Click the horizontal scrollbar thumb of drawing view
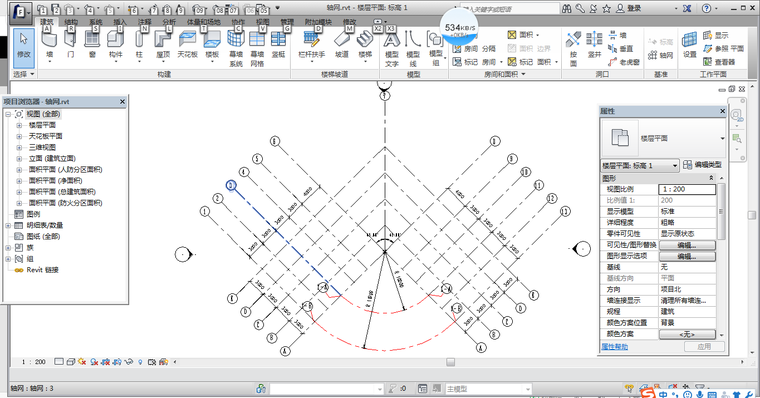 click(450, 362)
